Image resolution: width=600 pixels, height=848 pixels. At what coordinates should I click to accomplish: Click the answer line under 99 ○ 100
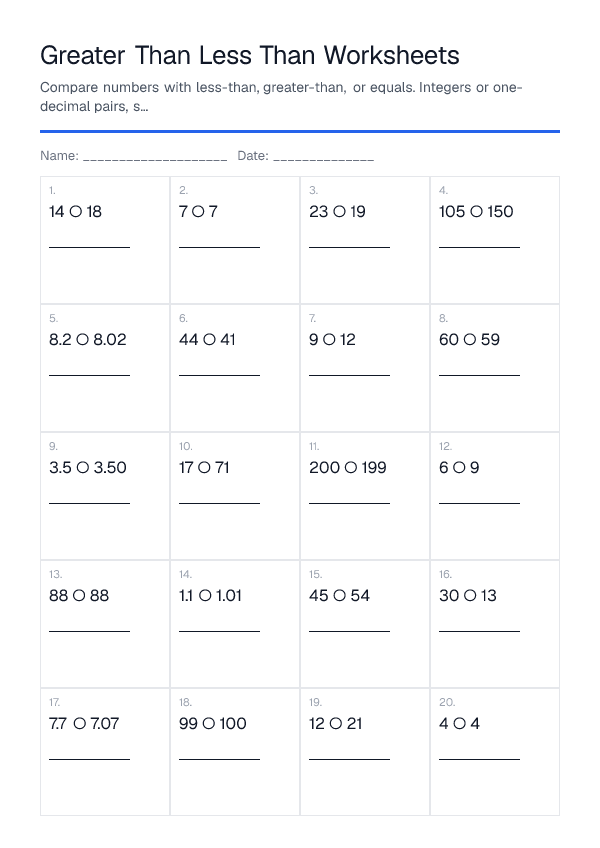220,759
